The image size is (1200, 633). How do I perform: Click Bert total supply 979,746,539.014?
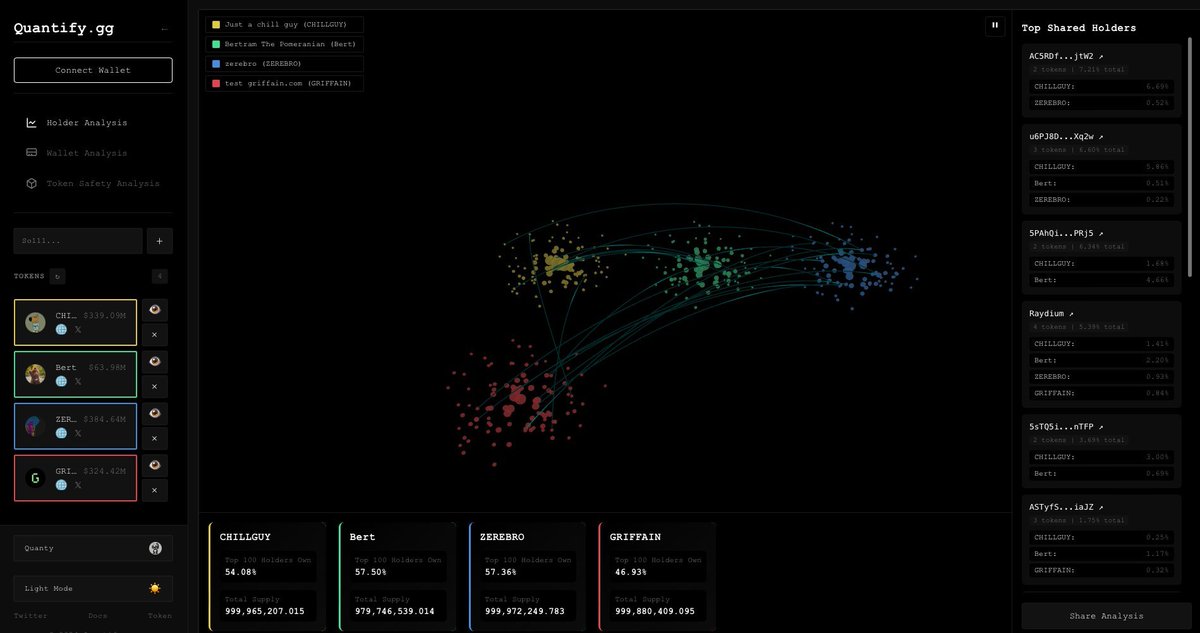pos(394,611)
